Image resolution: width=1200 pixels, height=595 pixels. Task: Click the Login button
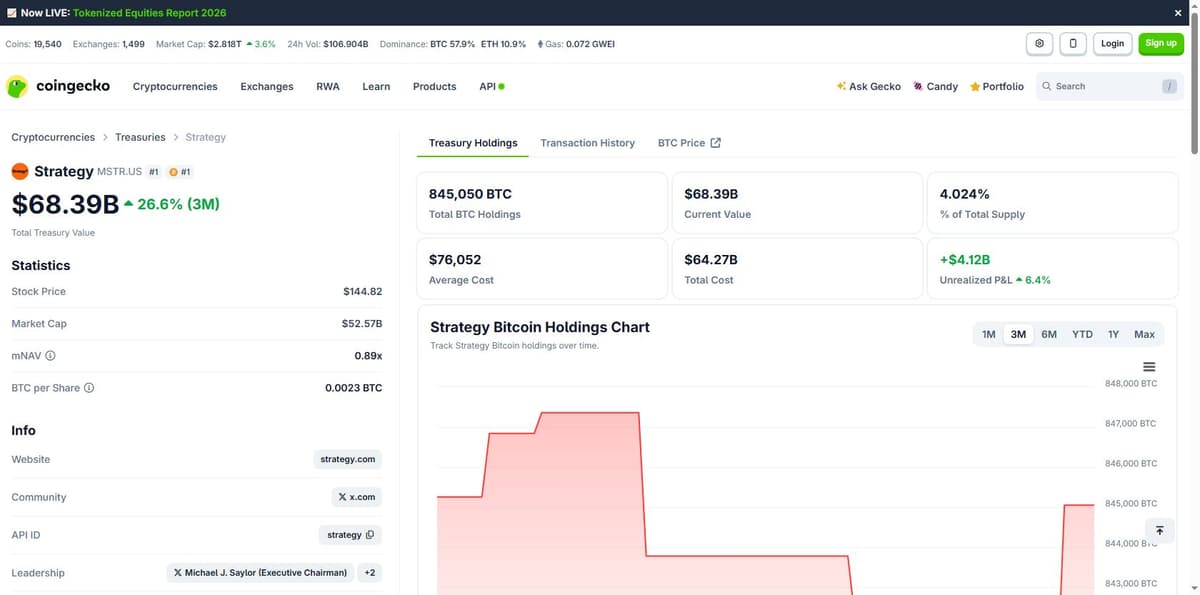tap(1113, 43)
